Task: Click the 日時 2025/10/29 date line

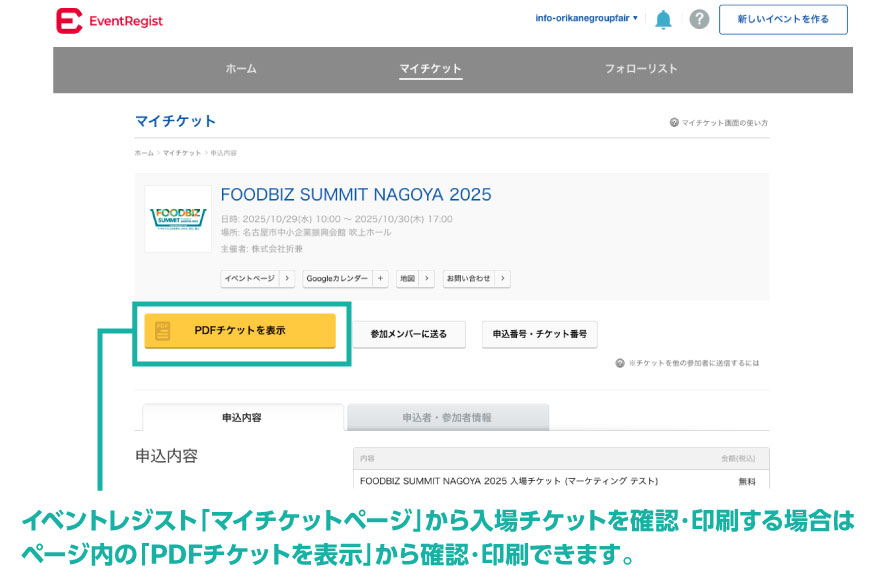Action: [x=337, y=219]
